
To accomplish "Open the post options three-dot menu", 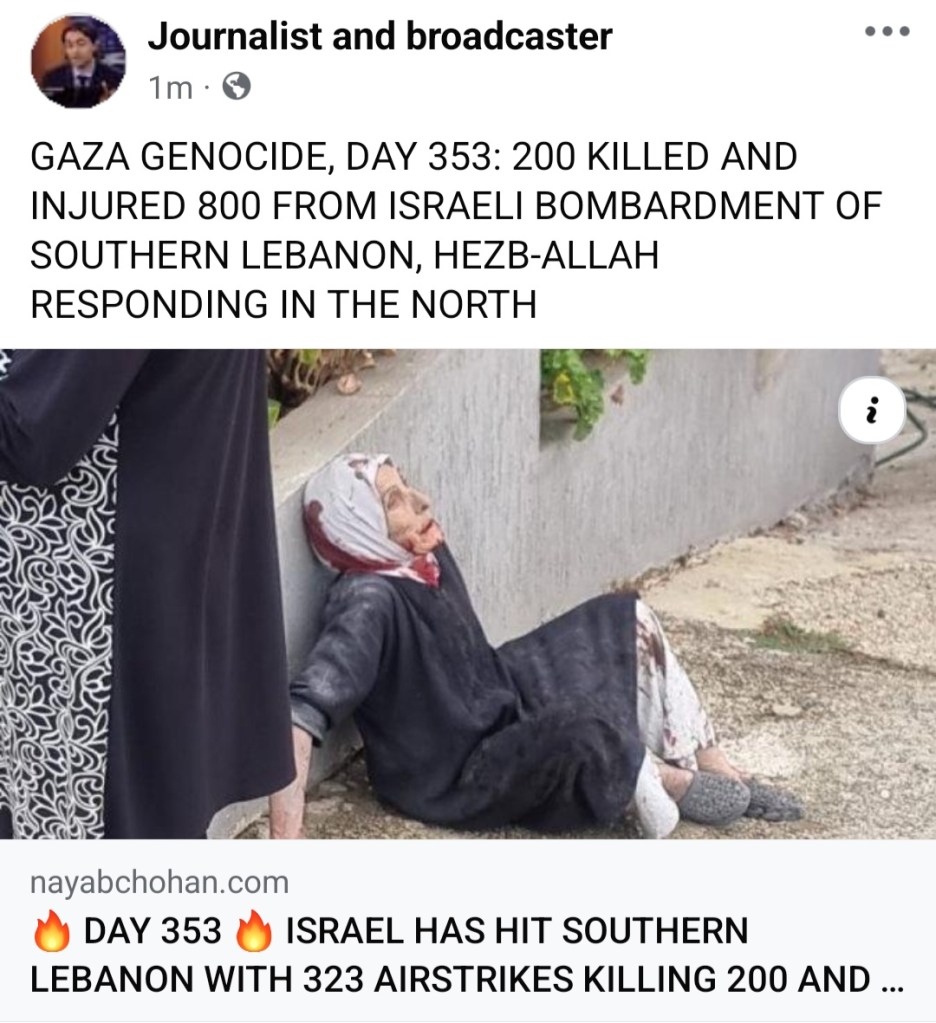I will tap(886, 31).
